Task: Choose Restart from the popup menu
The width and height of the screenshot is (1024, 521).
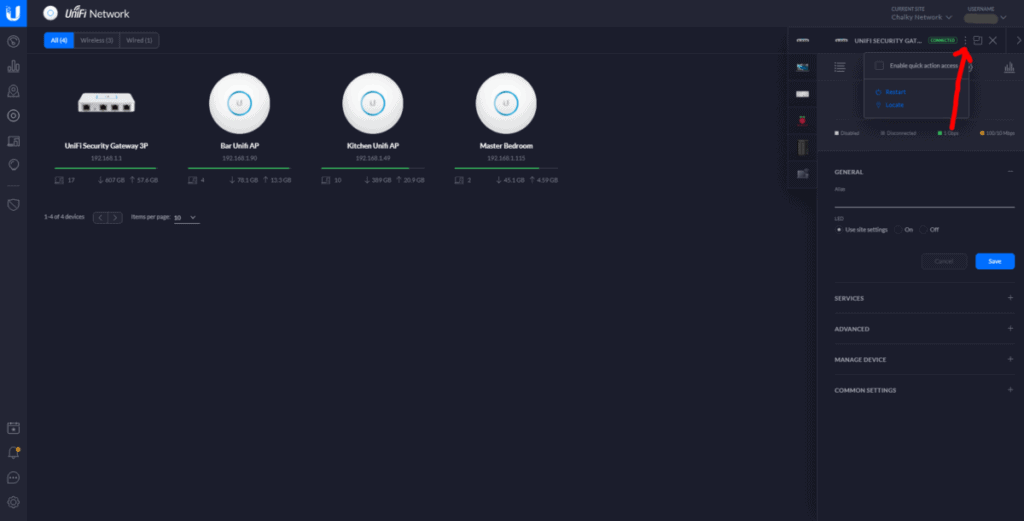Action: coord(895,92)
